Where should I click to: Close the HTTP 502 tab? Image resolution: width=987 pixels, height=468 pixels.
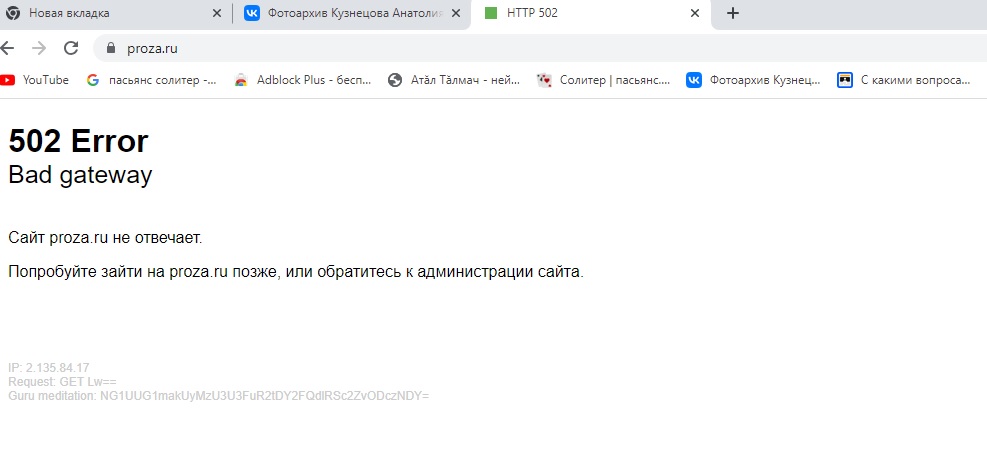coord(695,13)
